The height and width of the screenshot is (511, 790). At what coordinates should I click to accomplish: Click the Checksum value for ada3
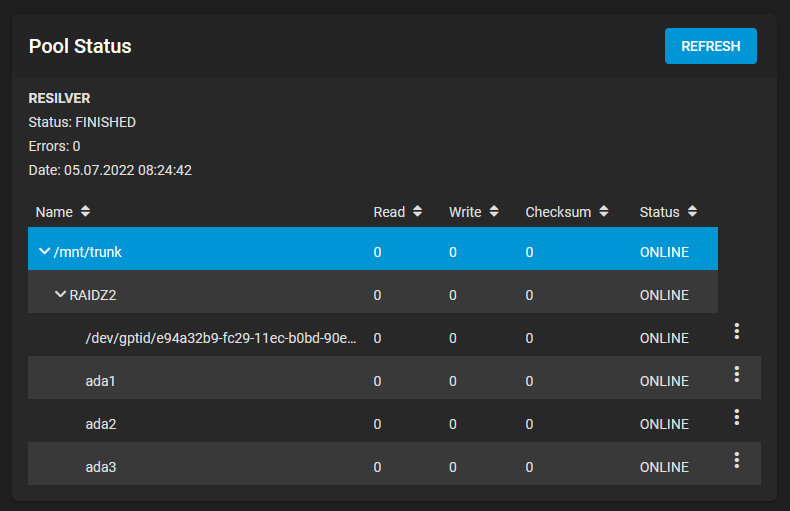[530, 467]
